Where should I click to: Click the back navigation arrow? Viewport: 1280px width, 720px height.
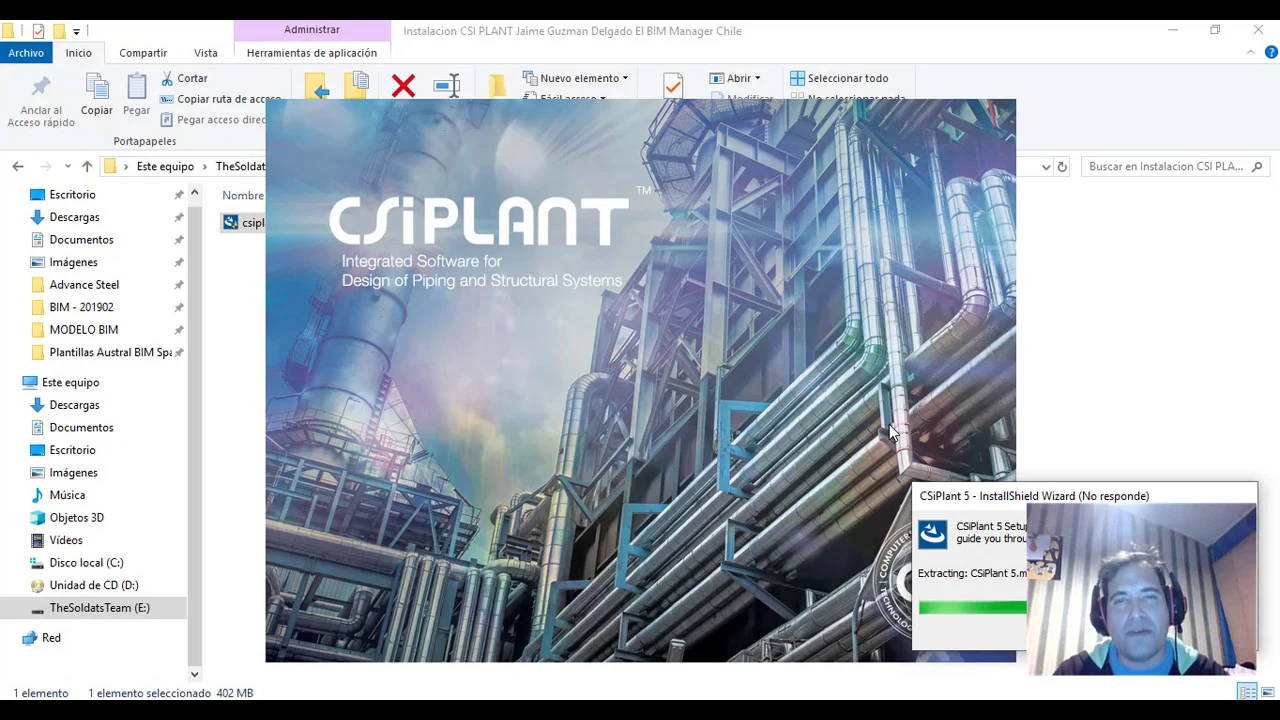pyautogui.click(x=18, y=167)
